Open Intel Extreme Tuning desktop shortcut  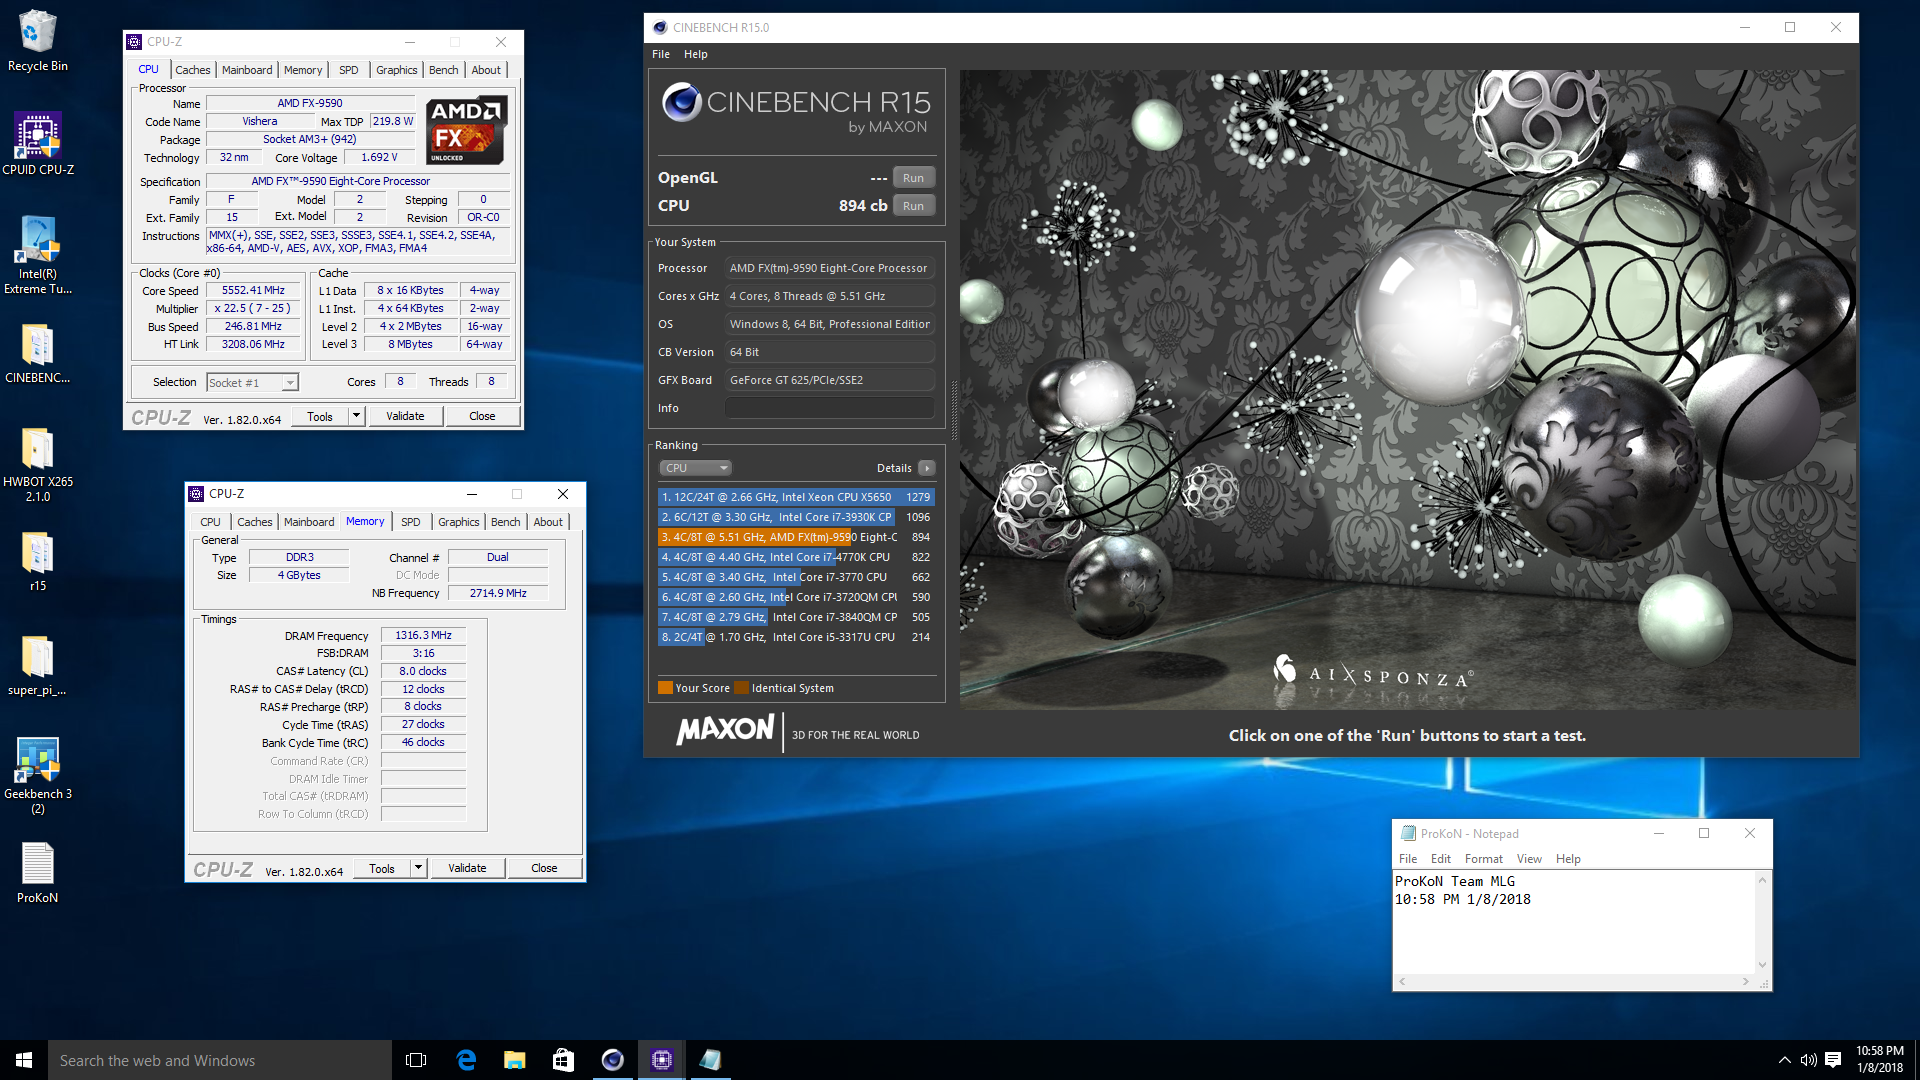tap(37, 255)
